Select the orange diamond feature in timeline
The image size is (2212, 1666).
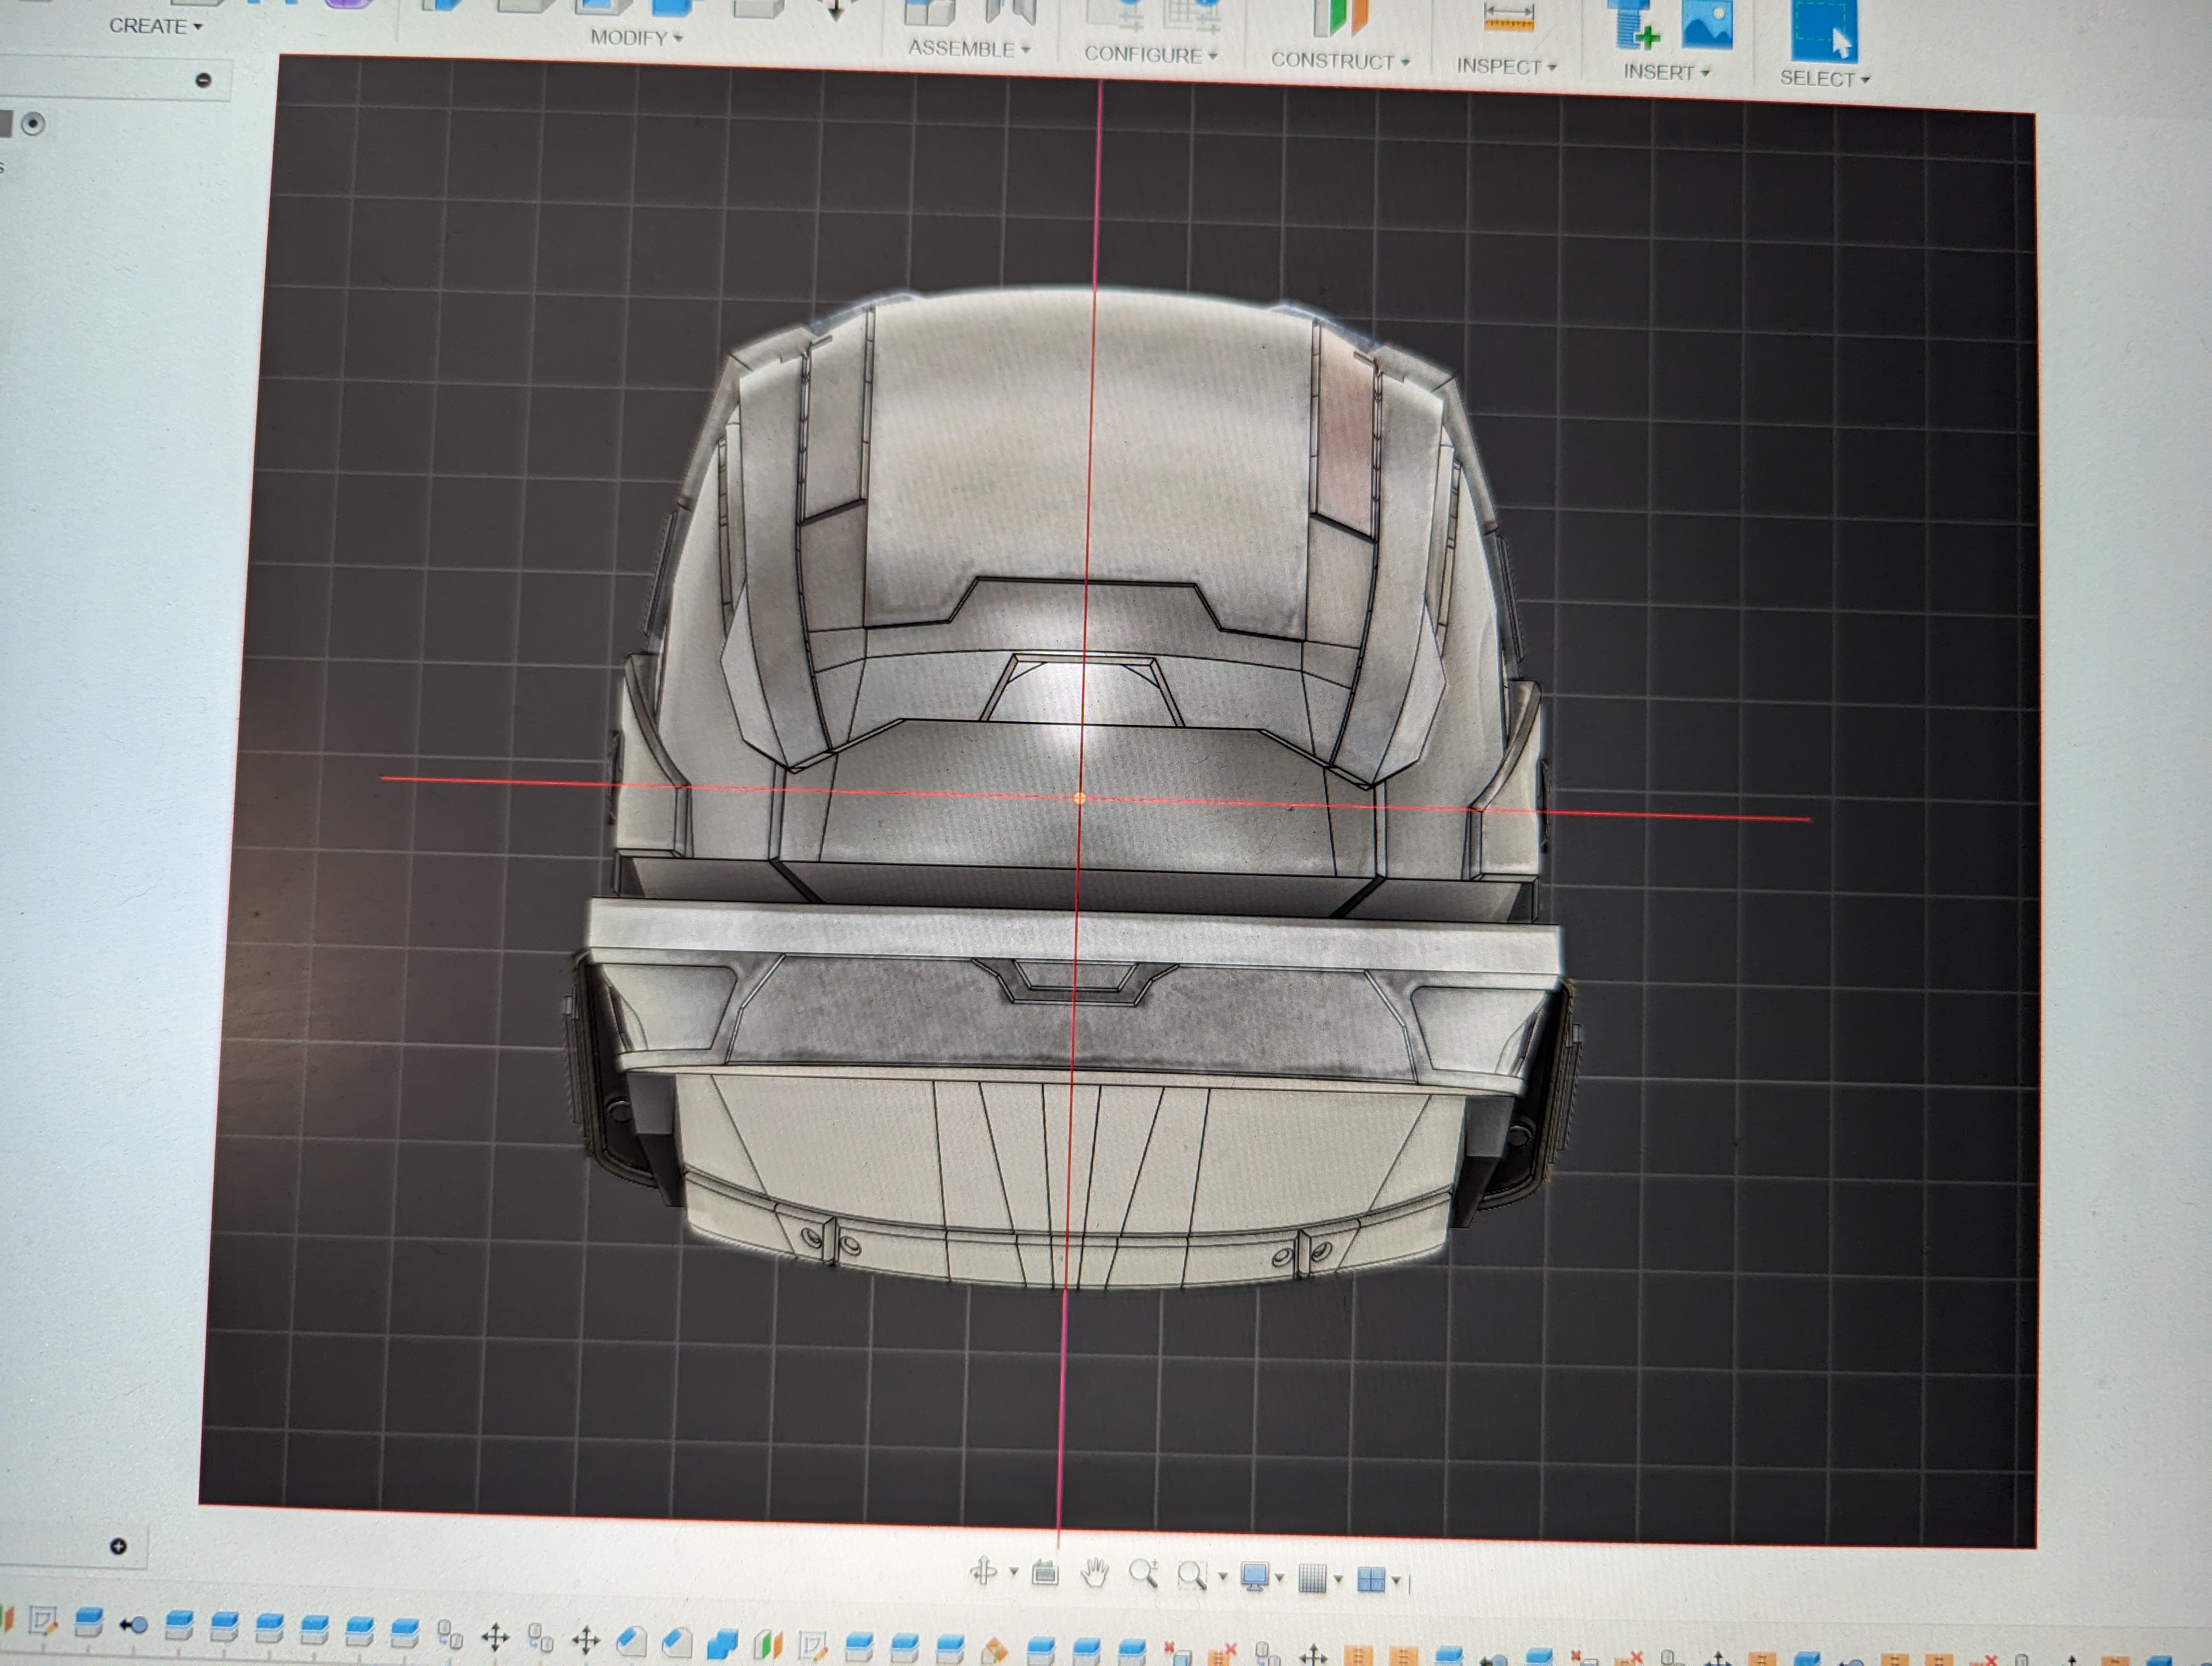994,1651
